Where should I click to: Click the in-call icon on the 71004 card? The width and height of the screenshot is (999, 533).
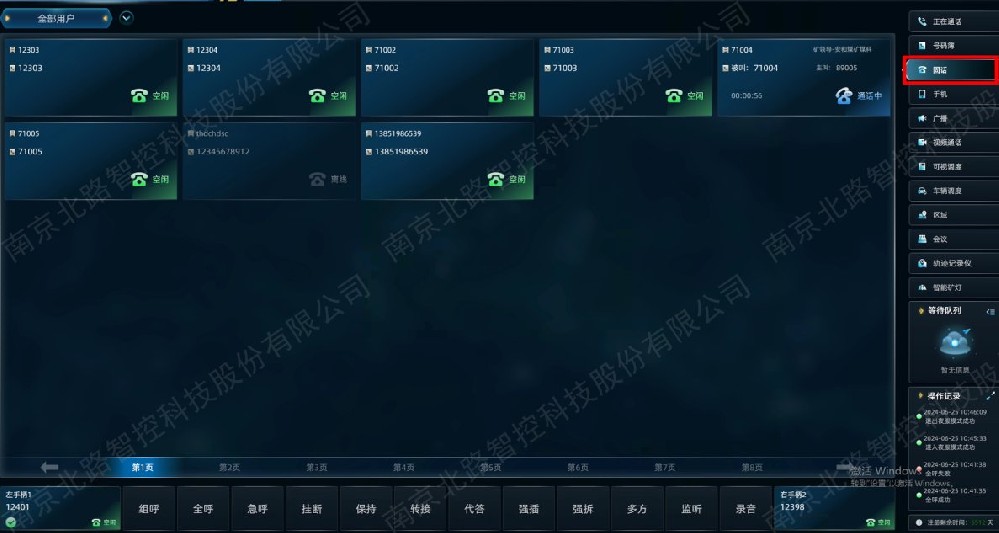844,96
